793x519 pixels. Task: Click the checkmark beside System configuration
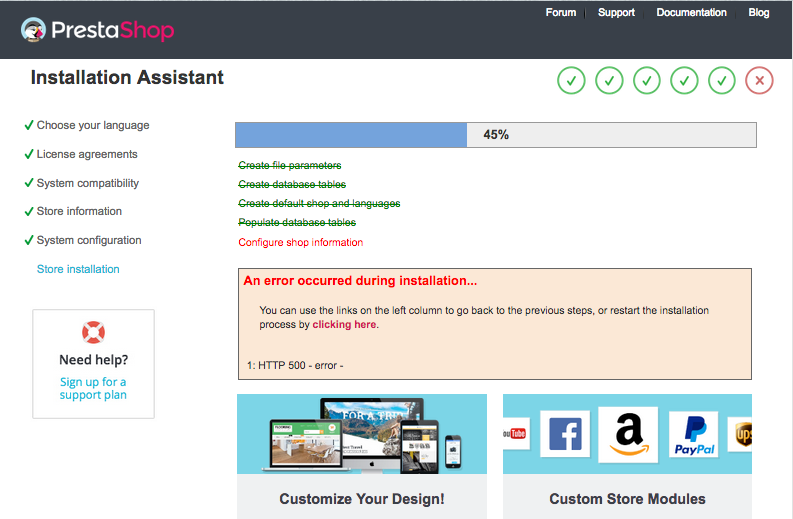point(29,240)
